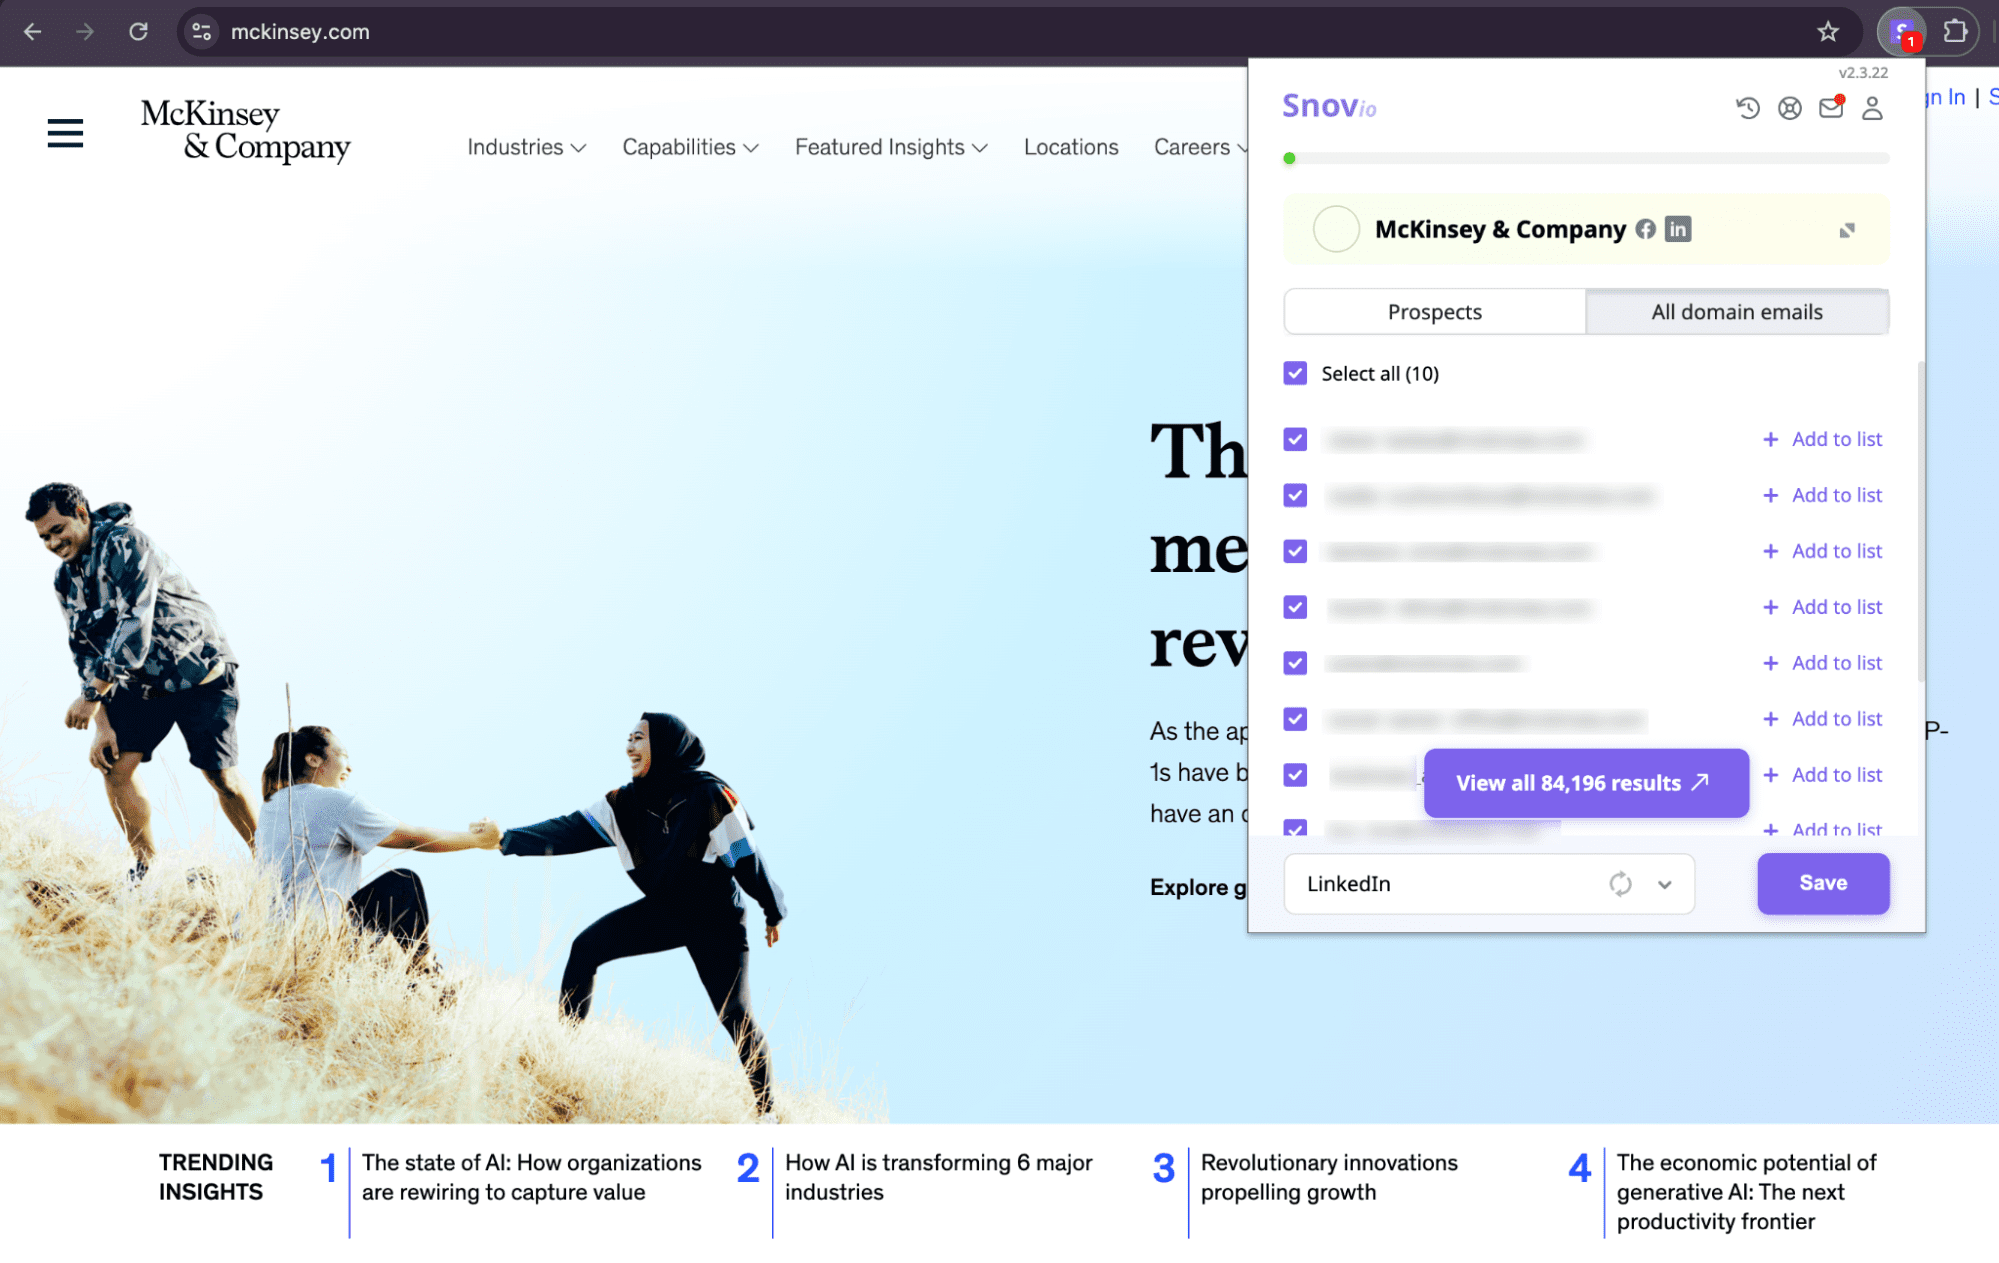Click the Snov.io help lifebuoy icon
Screen dimensions: 1999x1263
point(1789,108)
